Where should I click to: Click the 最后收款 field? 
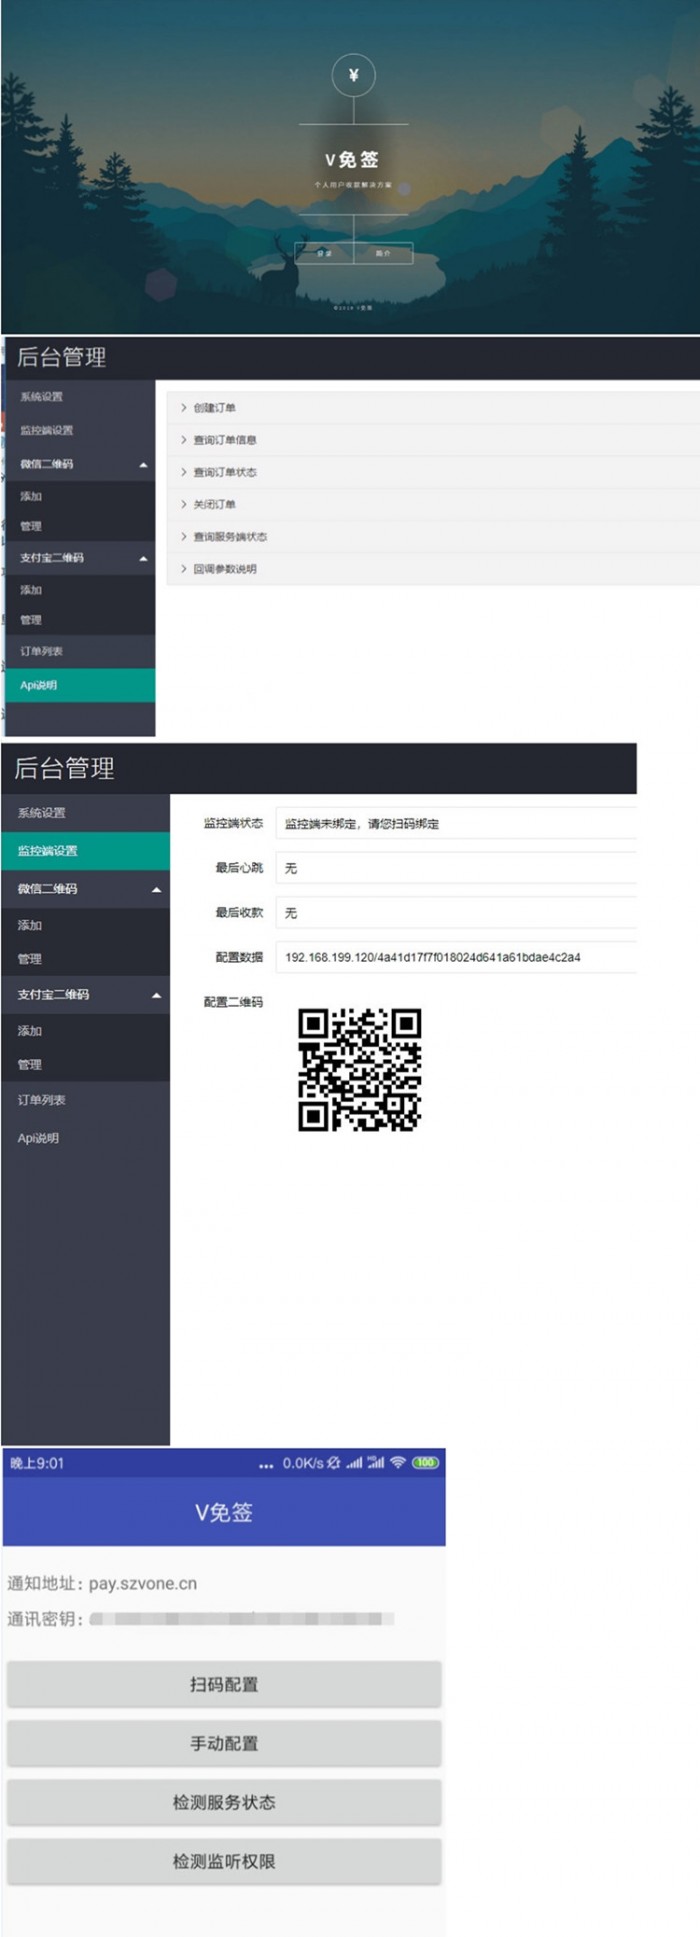click(456, 913)
